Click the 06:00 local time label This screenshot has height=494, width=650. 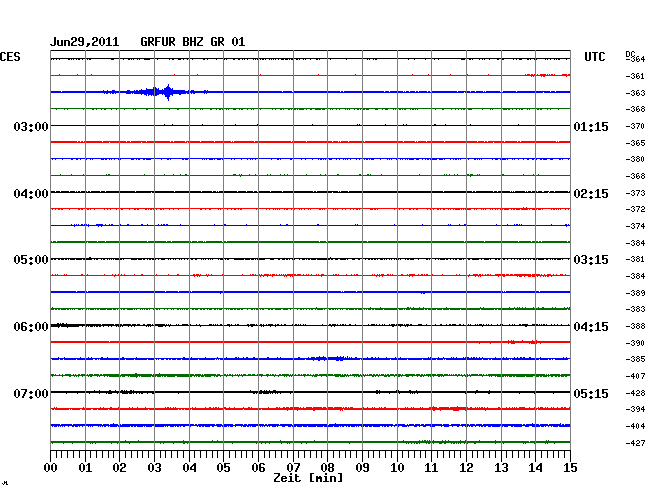31,327
